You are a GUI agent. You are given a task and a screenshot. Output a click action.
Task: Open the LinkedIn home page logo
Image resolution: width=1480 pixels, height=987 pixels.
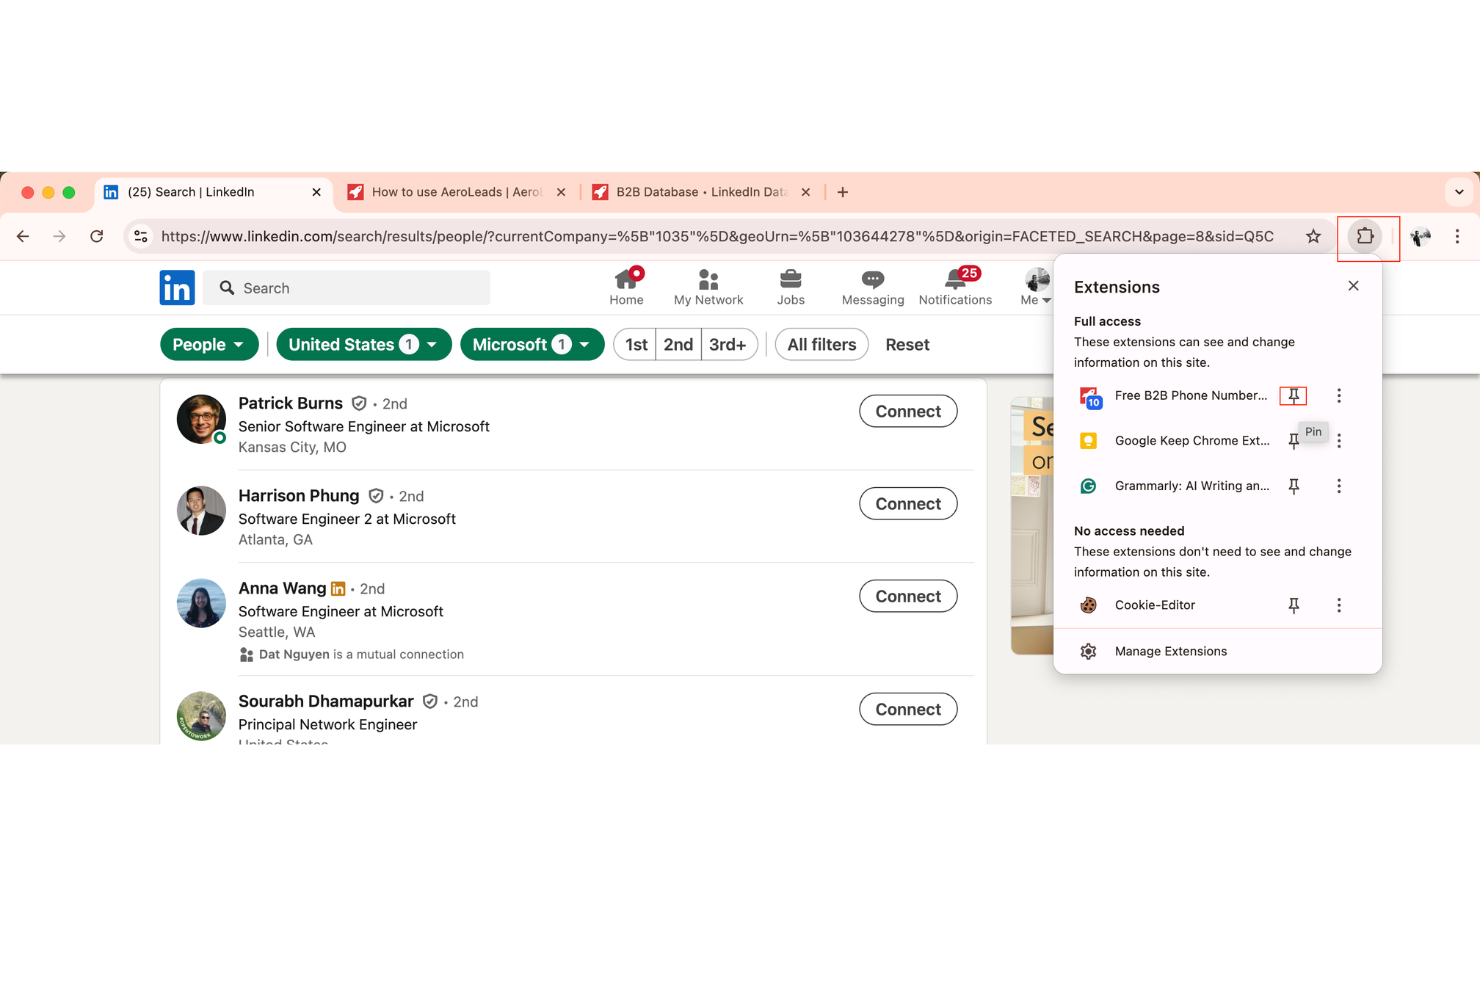(177, 287)
